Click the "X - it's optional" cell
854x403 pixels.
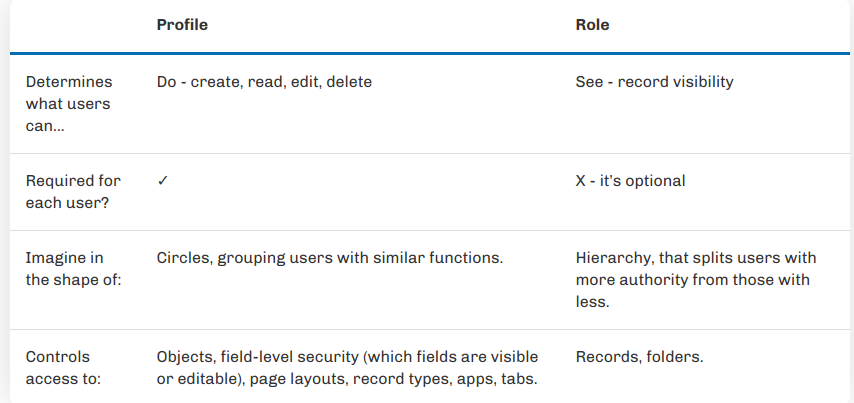tap(630, 181)
